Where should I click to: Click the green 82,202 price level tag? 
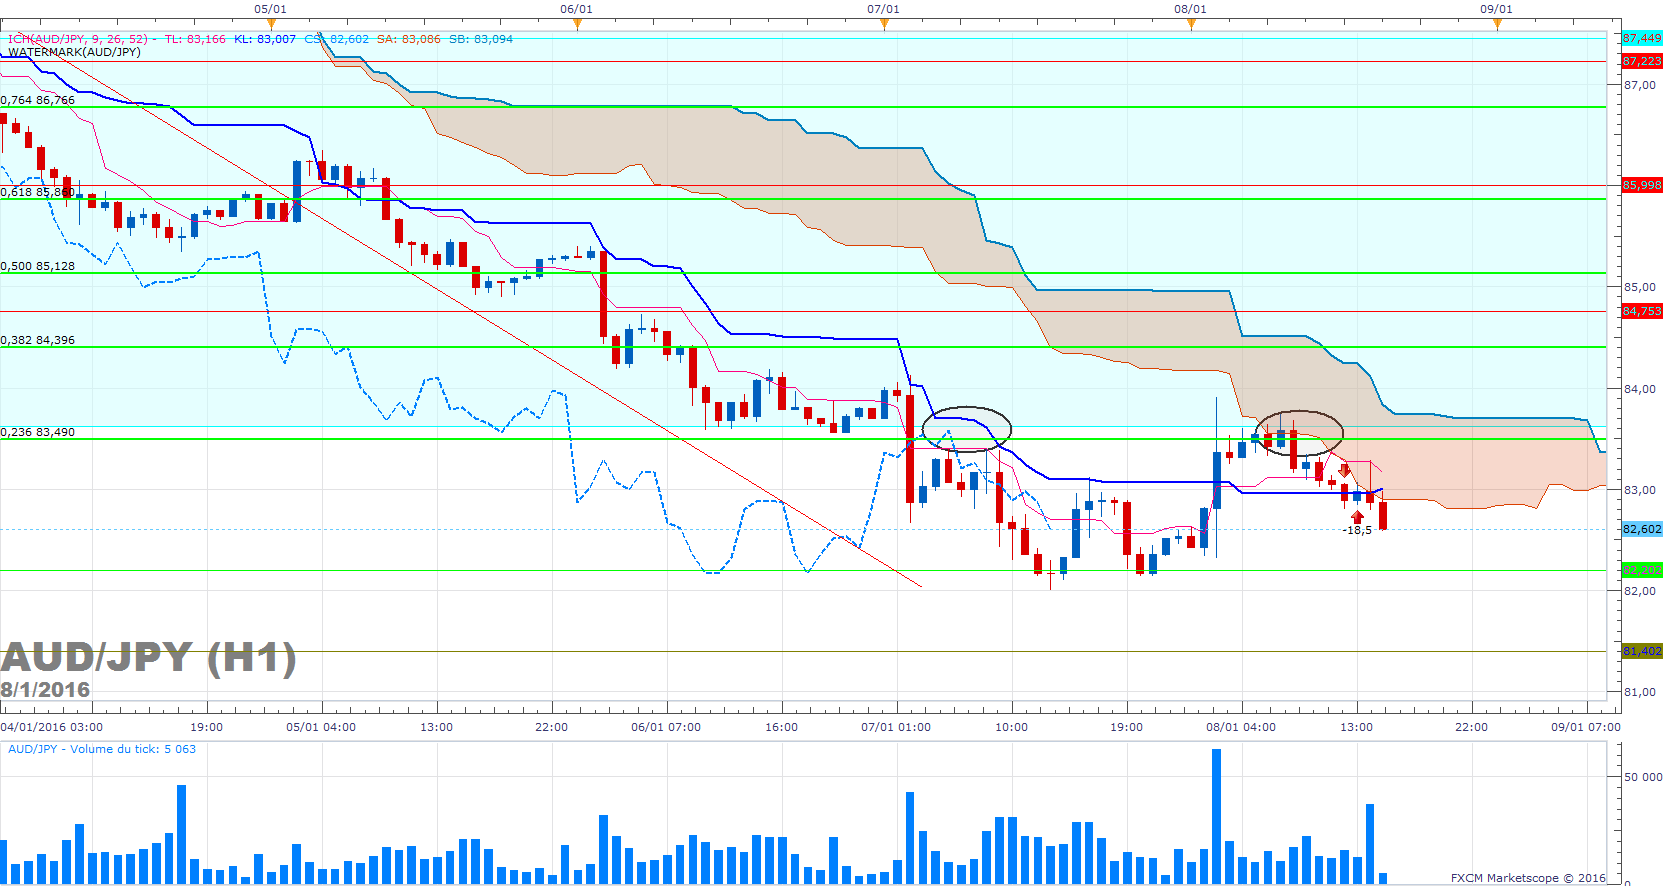tap(1642, 570)
